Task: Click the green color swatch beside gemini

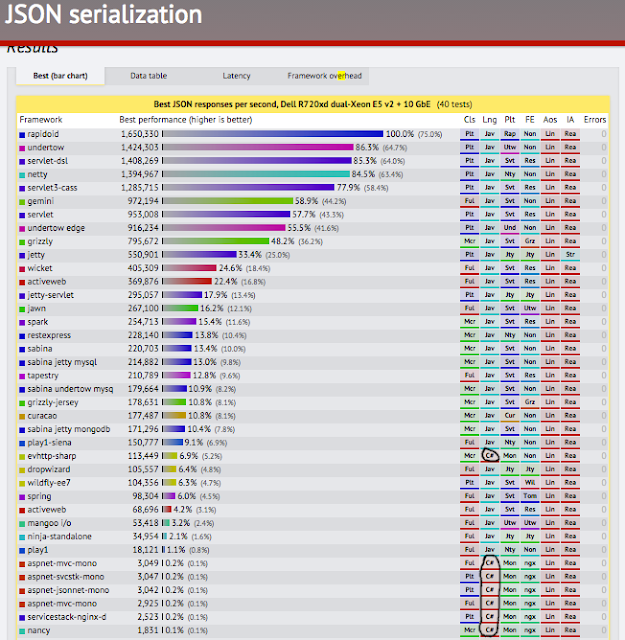Action: (22, 202)
